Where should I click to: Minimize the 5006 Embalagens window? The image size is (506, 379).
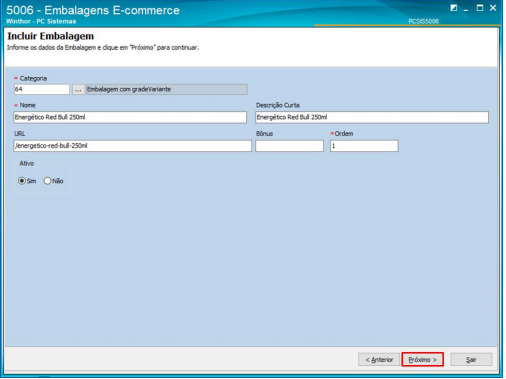(x=466, y=9)
